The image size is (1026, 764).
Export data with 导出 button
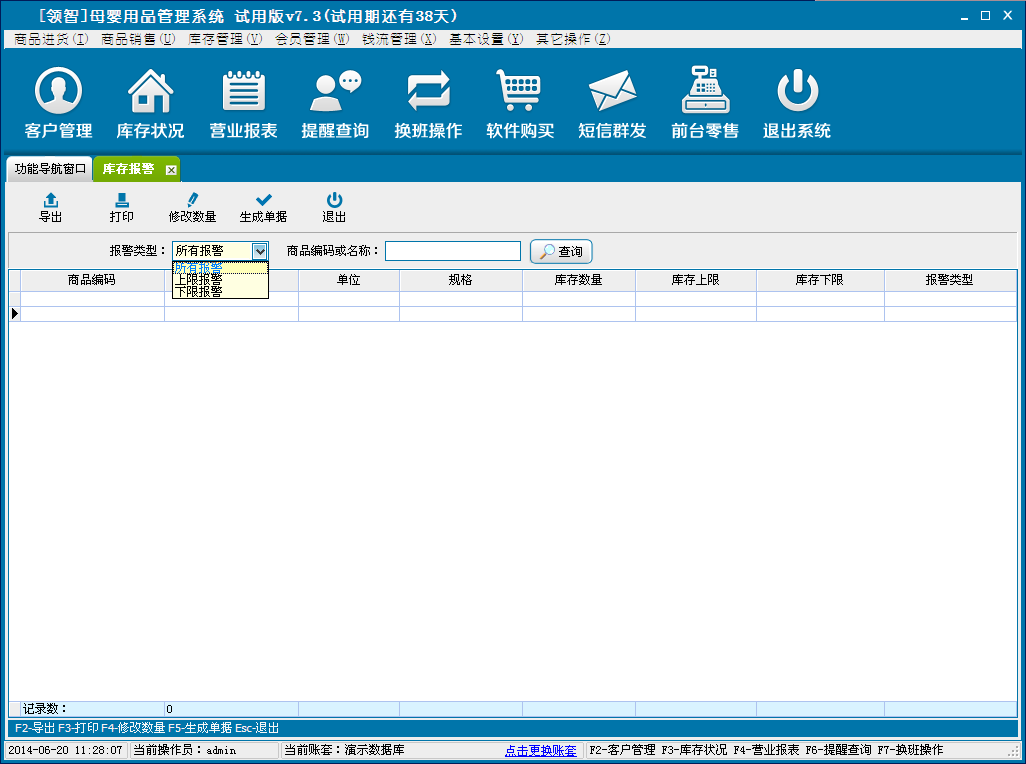coord(51,207)
